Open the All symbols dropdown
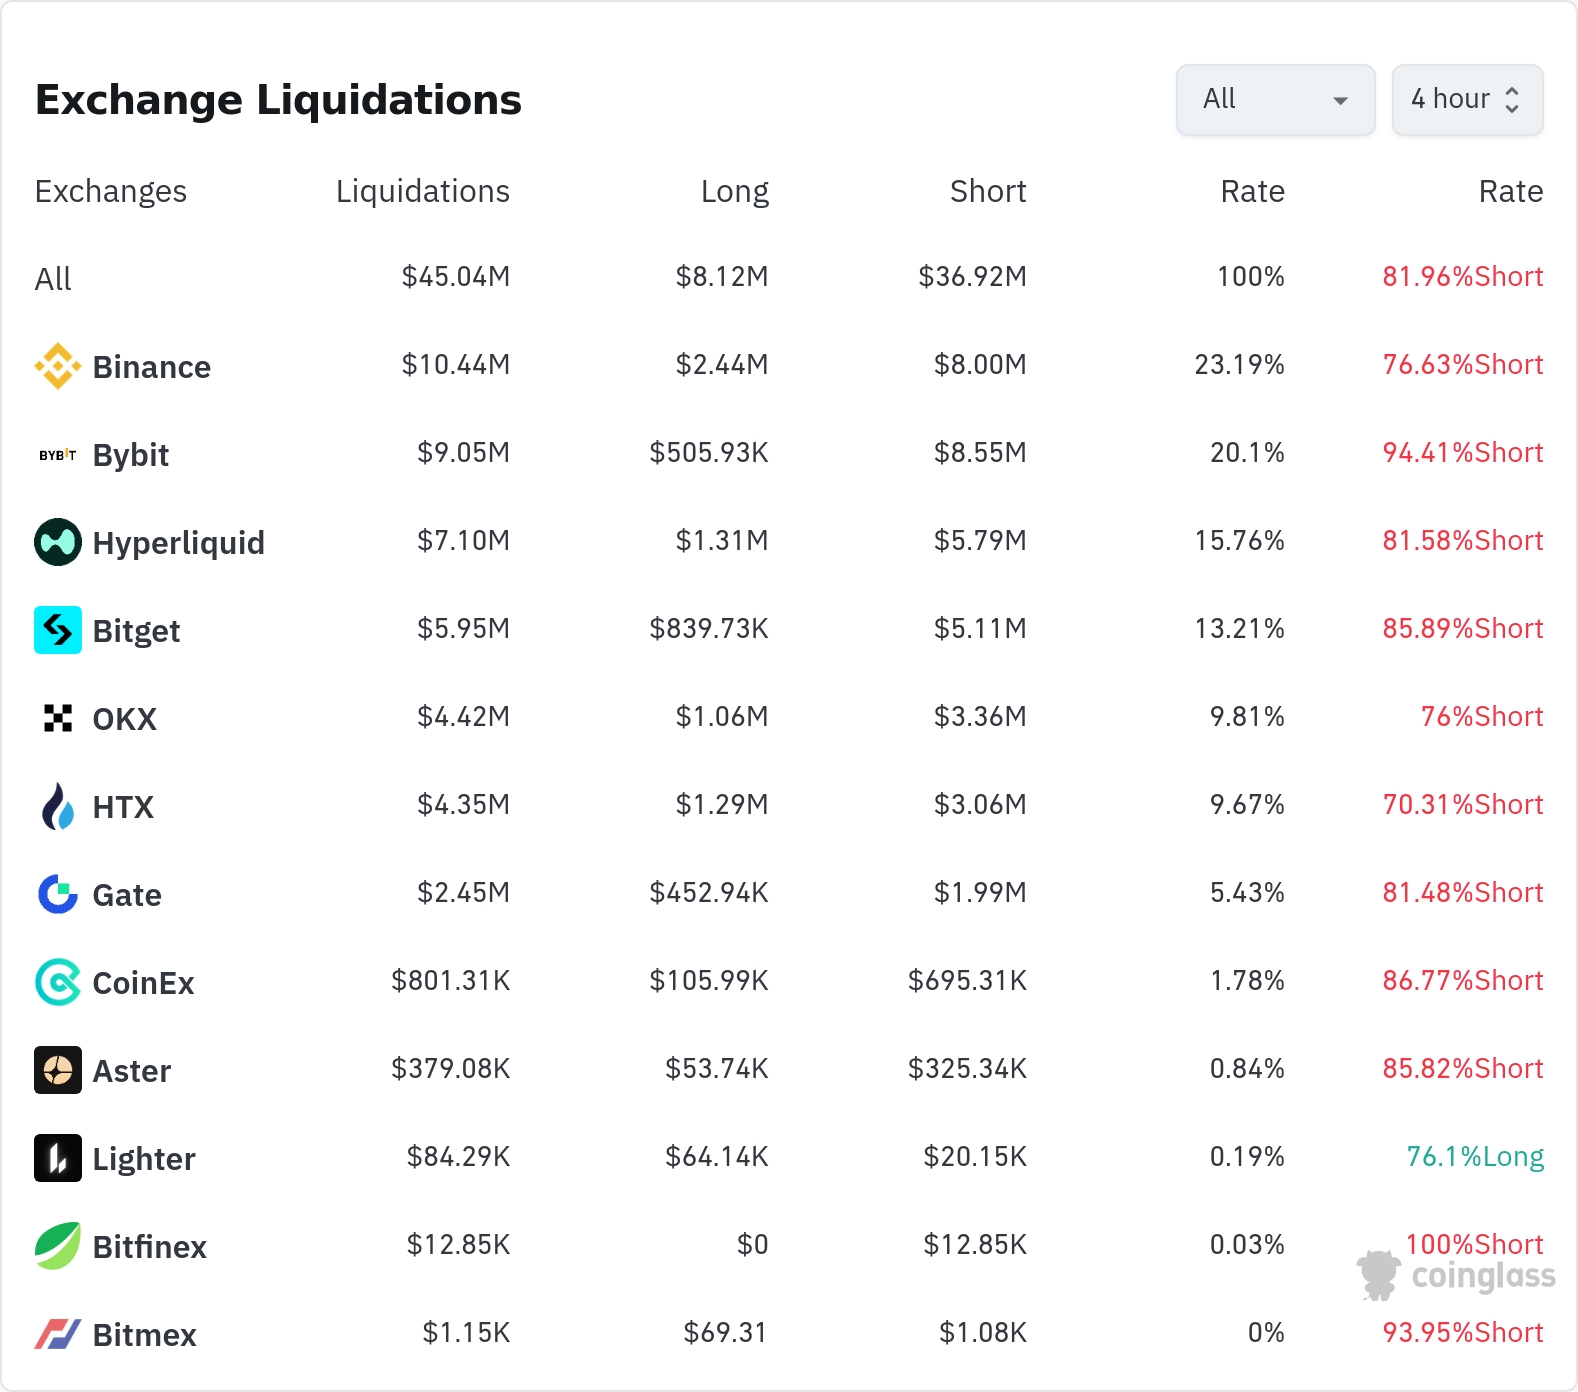Screen dimensions: 1578x1392 coord(1275,100)
